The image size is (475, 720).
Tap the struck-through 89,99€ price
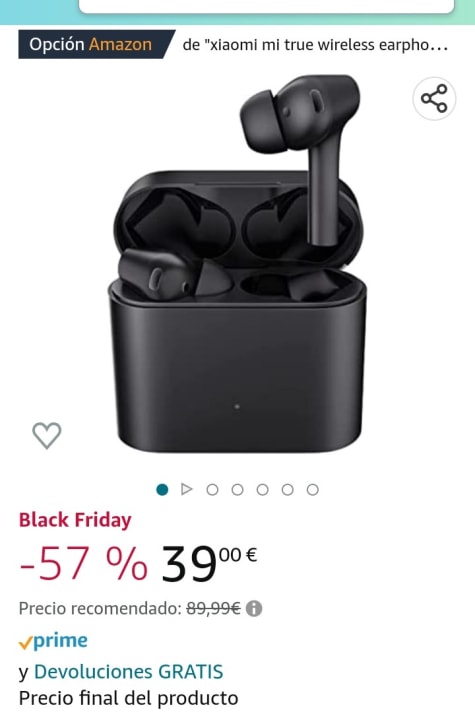point(213,609)
